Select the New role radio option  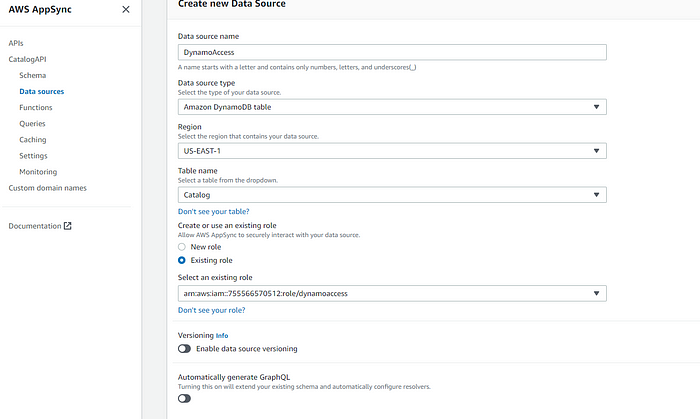pyautogui.click(x=182, y=246)
